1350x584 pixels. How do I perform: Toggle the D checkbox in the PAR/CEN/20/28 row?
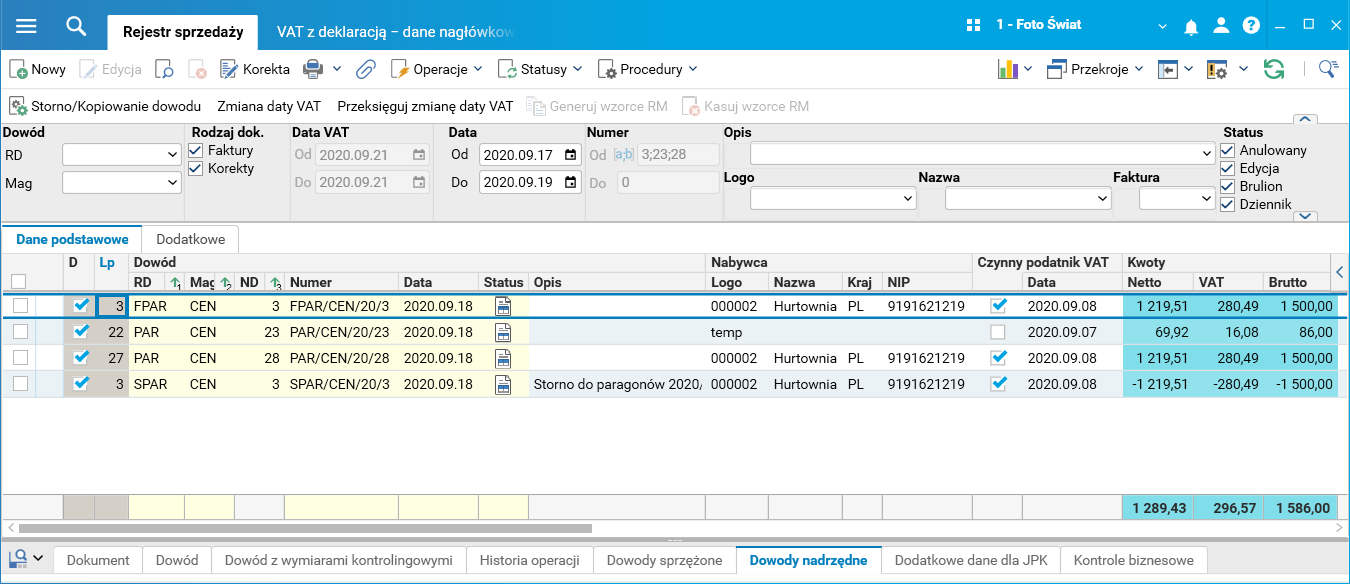pos(81,357)
